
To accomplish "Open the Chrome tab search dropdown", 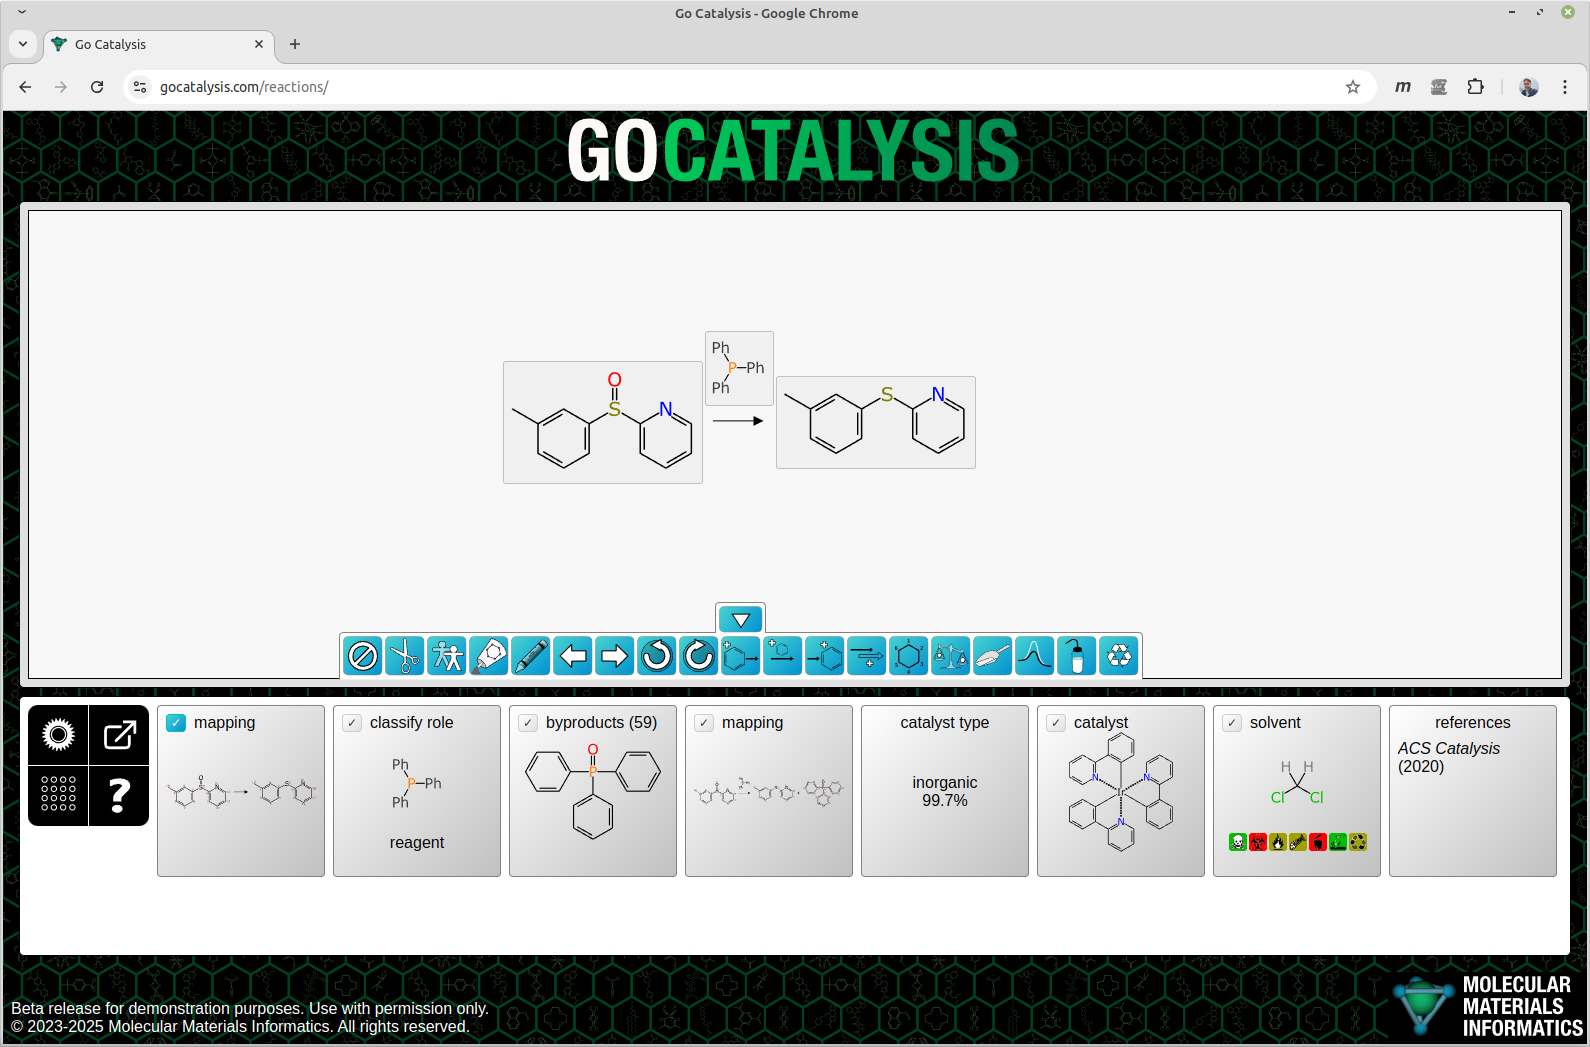I will click(23, 44).
